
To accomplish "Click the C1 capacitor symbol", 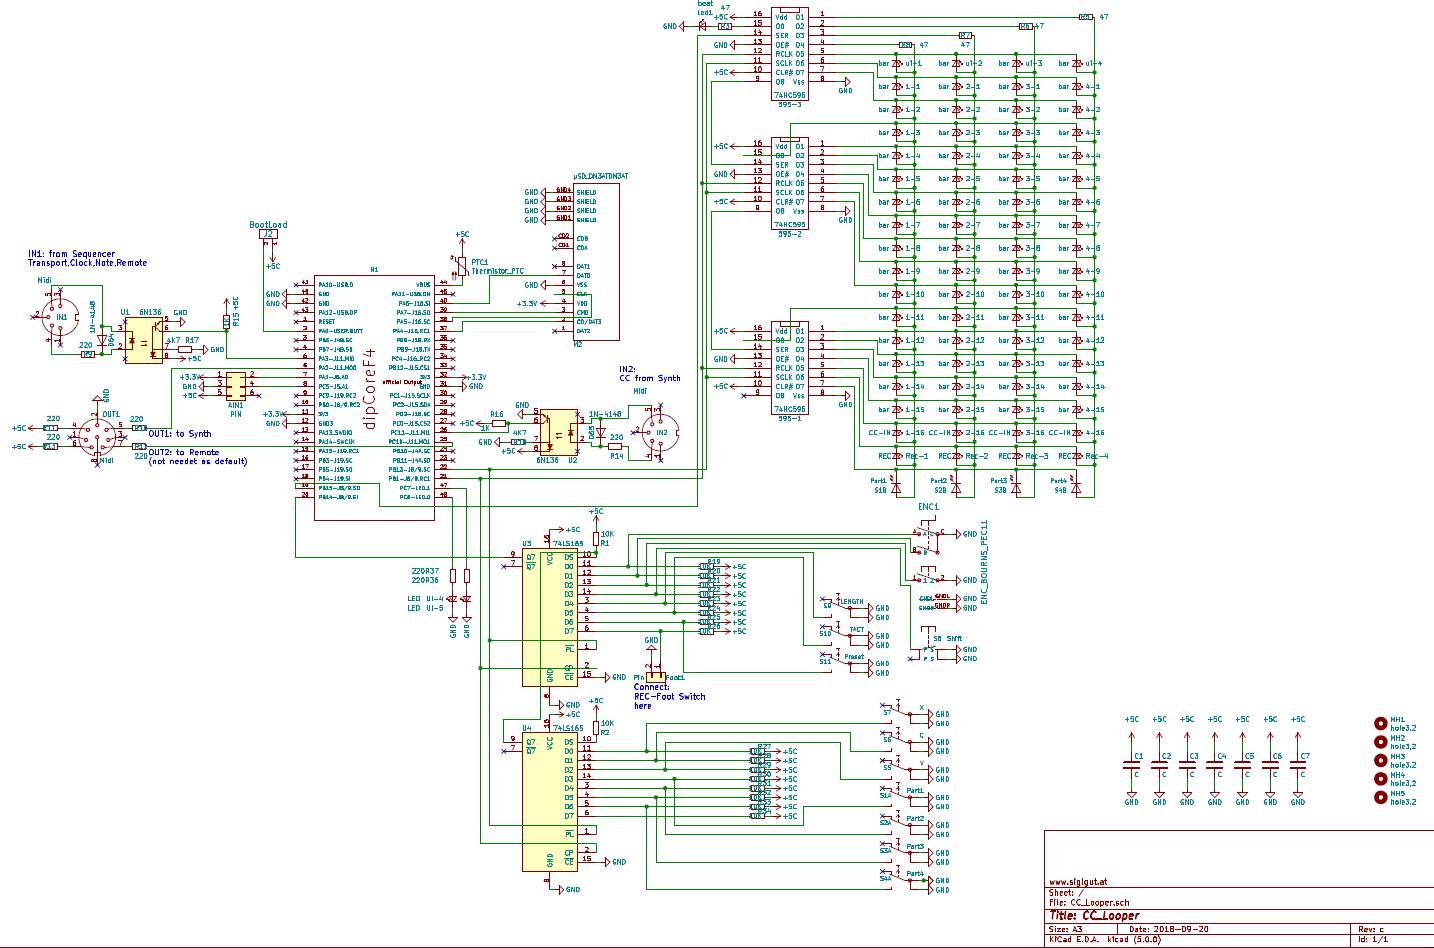I will tap(1131, 766).
